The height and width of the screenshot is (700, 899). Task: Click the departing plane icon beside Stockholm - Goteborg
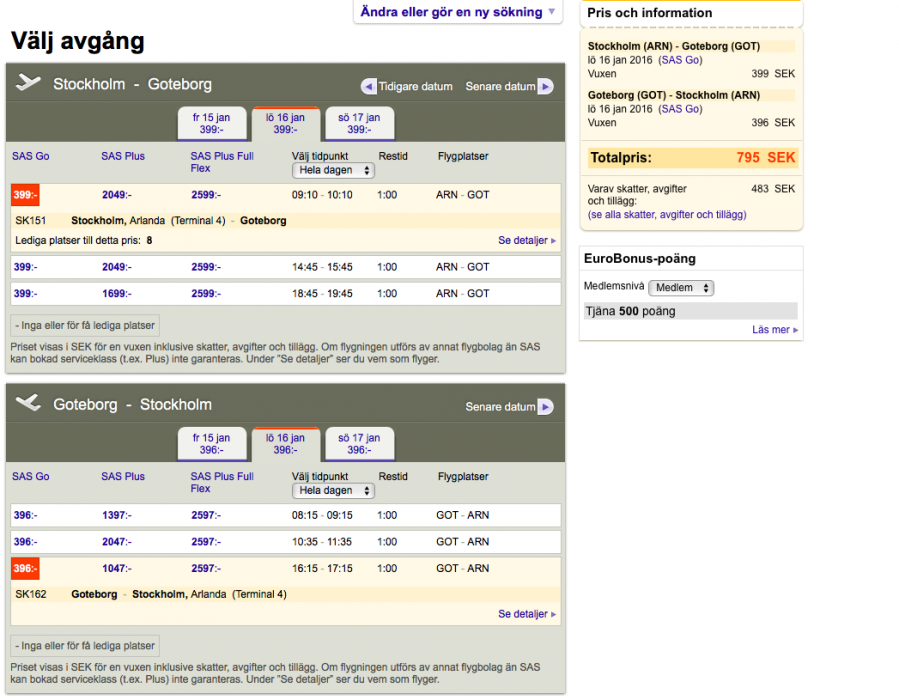tap(28, 83)
